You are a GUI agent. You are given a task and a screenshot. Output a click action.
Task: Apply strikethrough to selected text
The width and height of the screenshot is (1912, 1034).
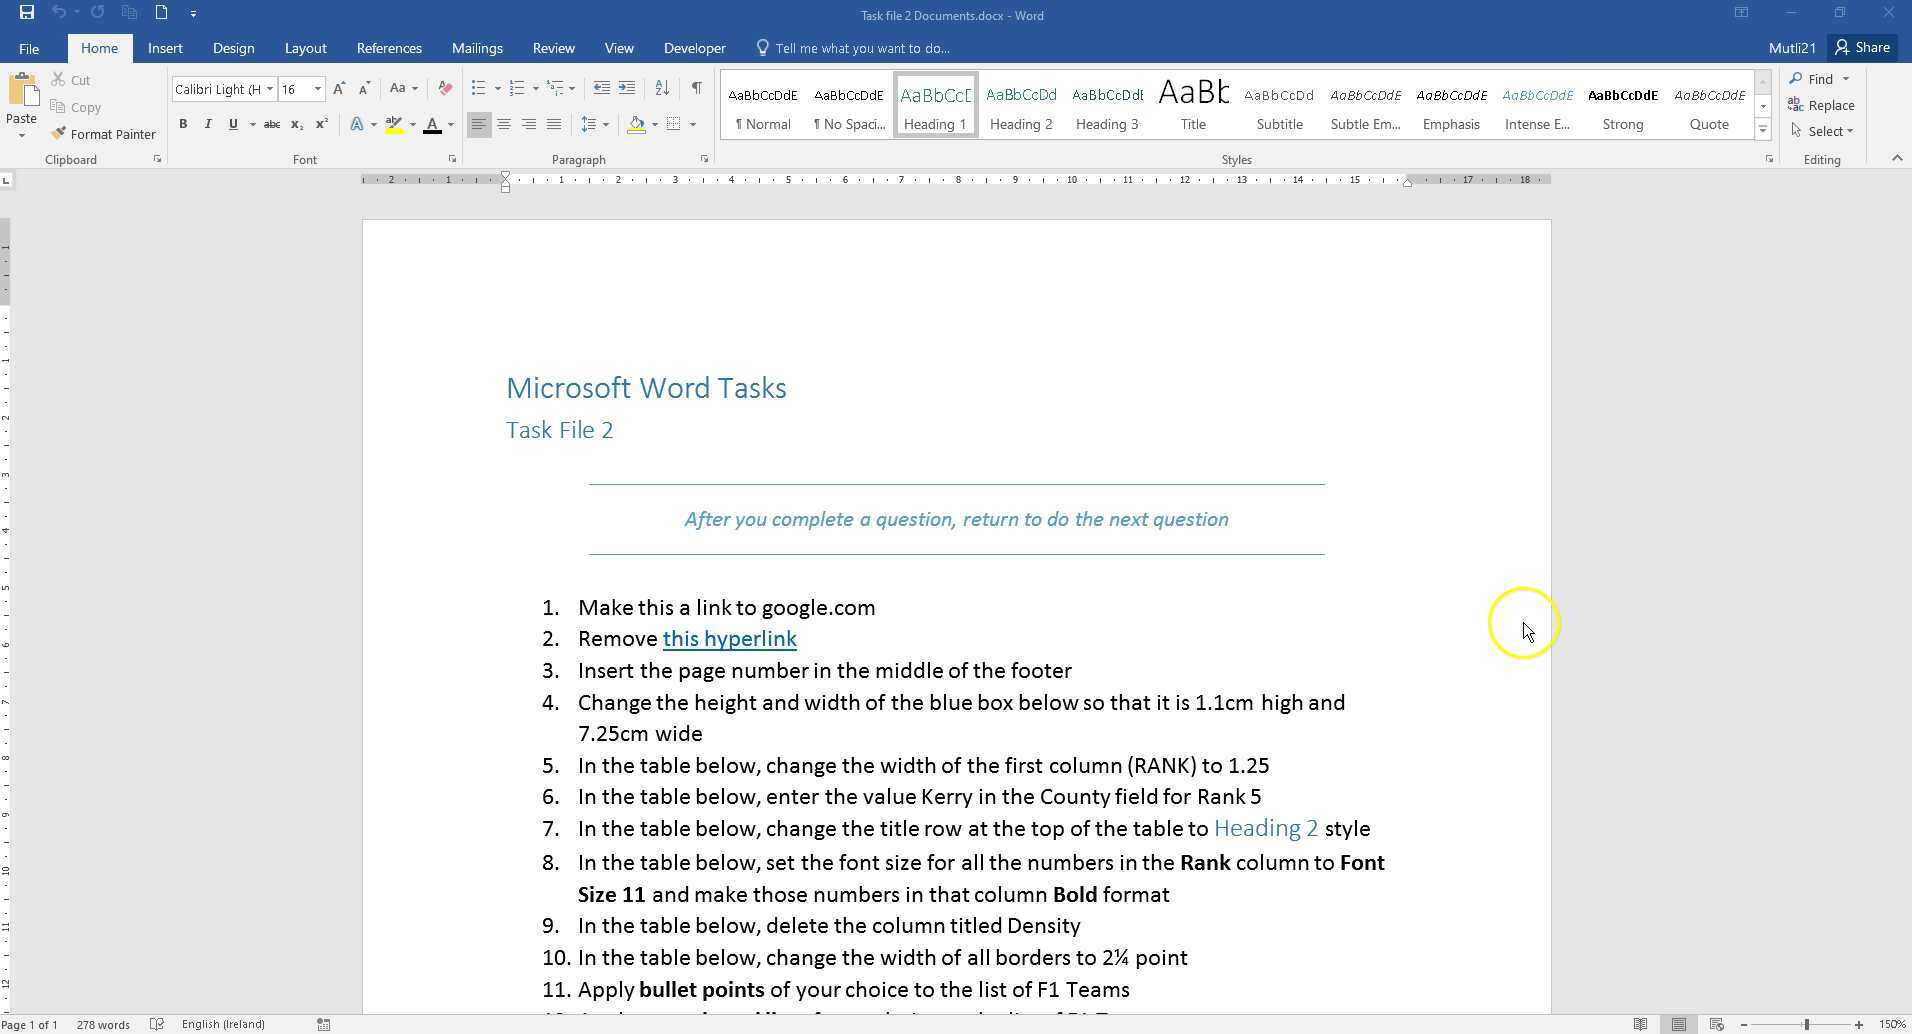[x=271, y=124]
